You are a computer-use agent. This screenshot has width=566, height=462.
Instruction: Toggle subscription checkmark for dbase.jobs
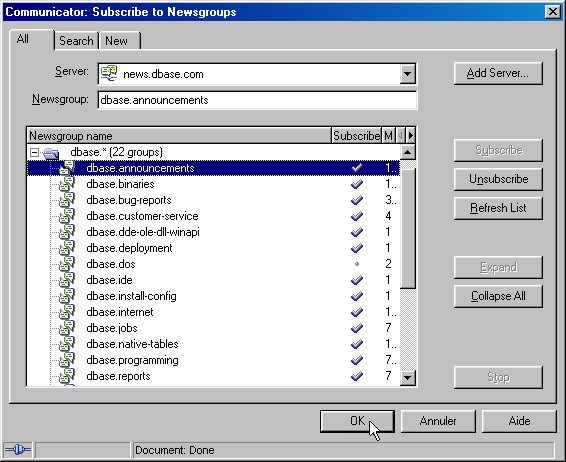click(x=357, y=328)
